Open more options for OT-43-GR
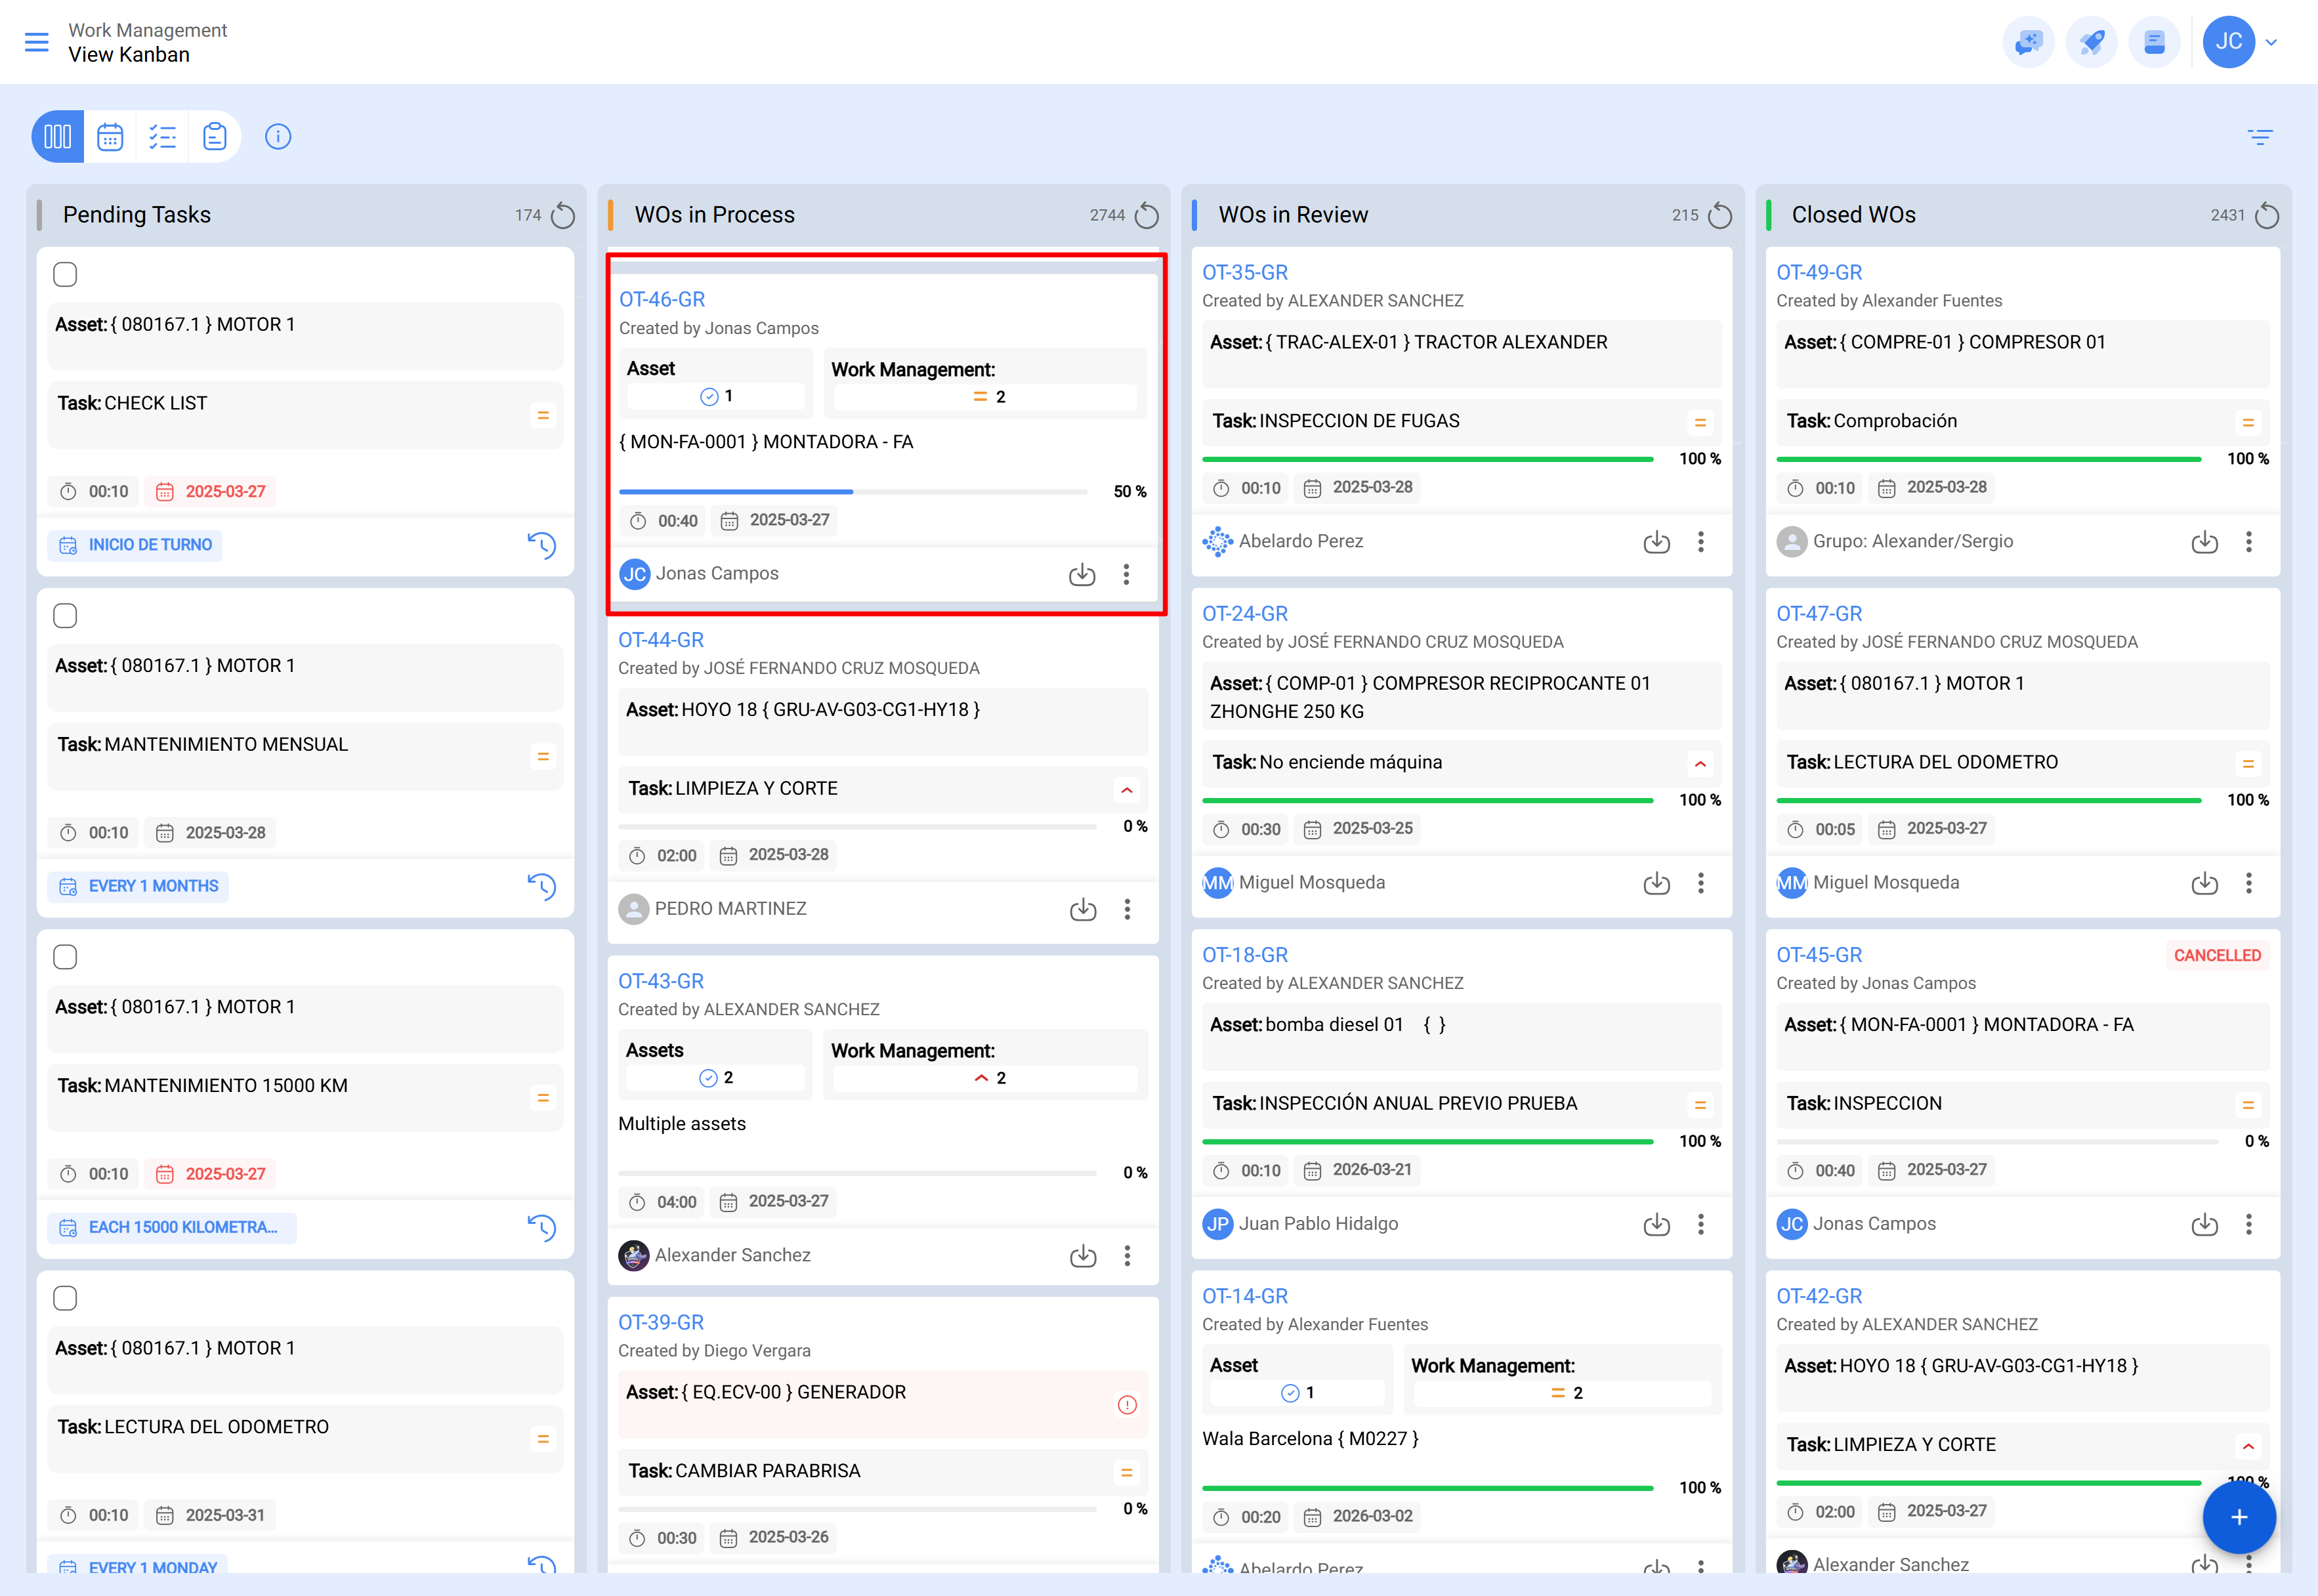This screenshot has height=1596, width=2318. click(1127, 1256)
